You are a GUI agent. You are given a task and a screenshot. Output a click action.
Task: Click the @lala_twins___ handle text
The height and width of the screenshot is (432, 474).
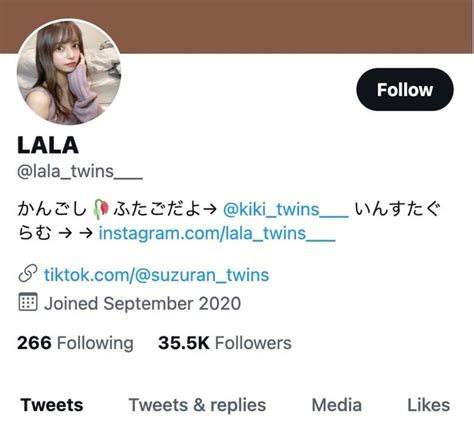(x=80, y=172)
